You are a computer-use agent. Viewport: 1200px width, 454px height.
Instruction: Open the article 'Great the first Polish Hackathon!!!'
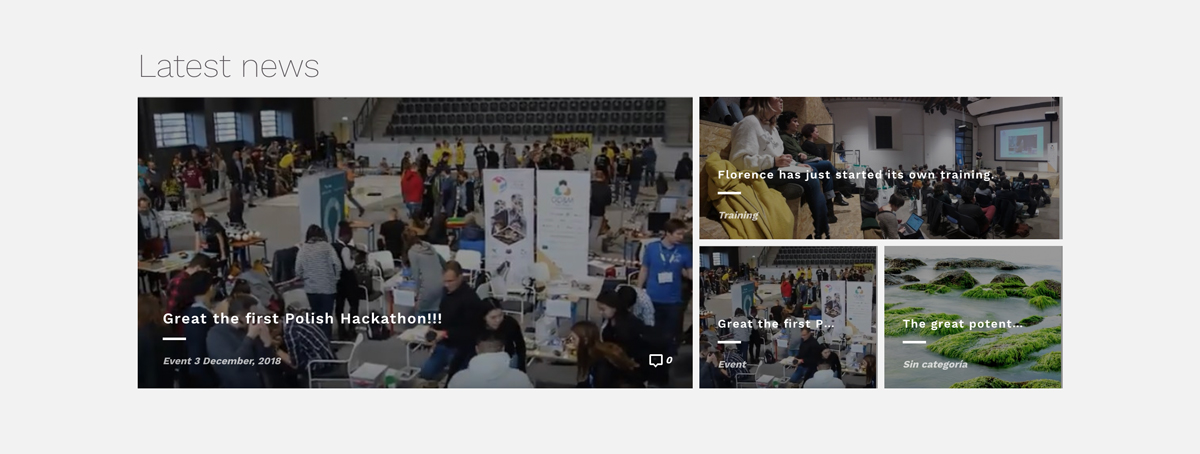click(x=302, y=319)
